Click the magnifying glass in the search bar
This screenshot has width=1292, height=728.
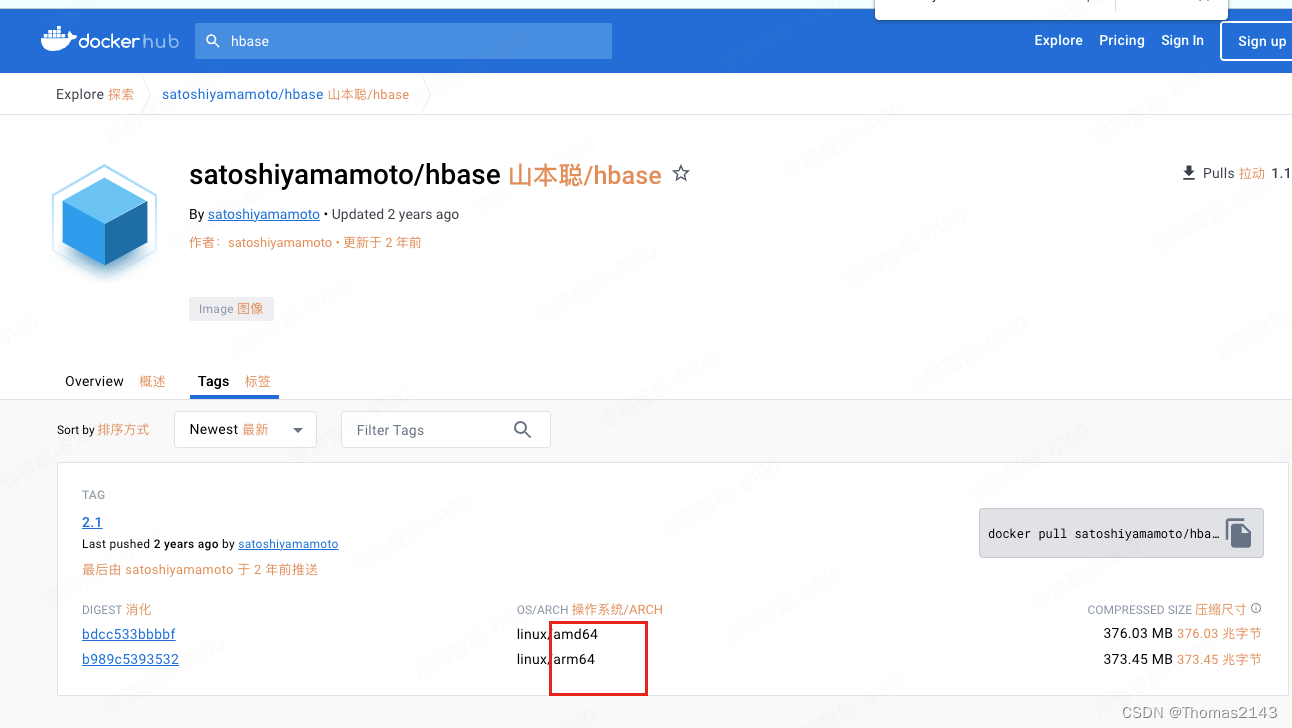pos(213,41)
